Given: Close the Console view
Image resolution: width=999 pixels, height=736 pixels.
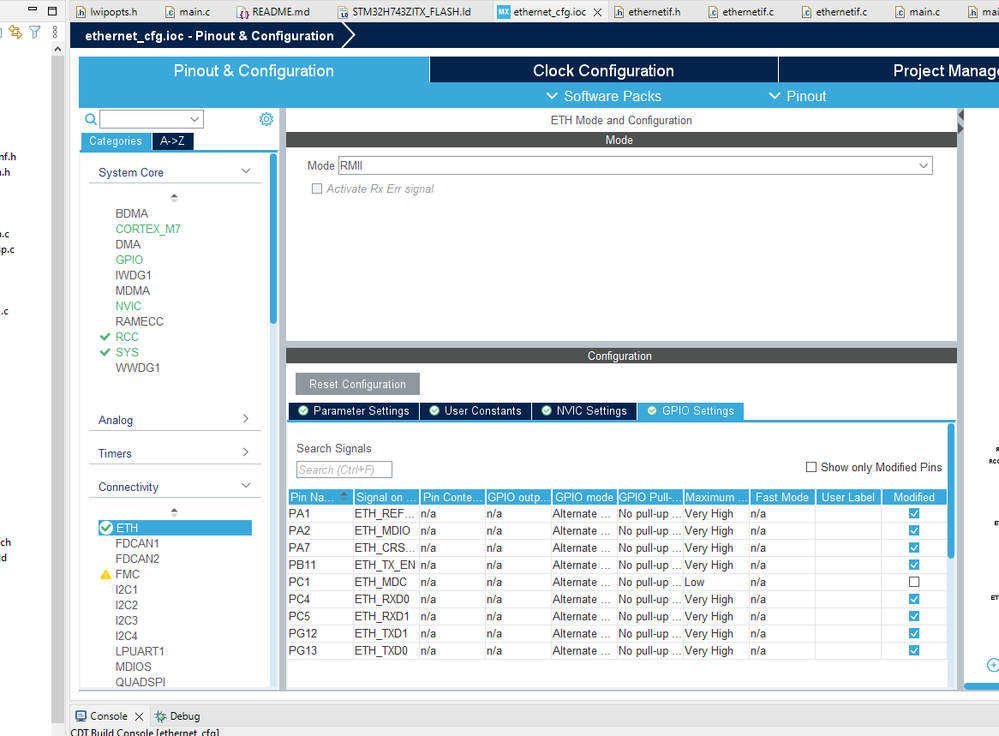Looking at the screenshot, I should click(x=139, y=716).
